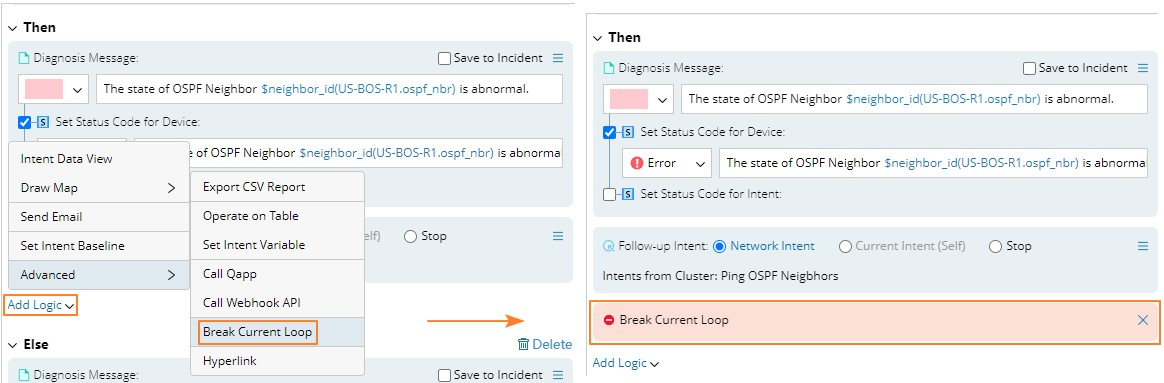Viewport: 1164px width, 383px height.
Task: Click the trash Delete icon beside Else
Action: tap(523, 344)
